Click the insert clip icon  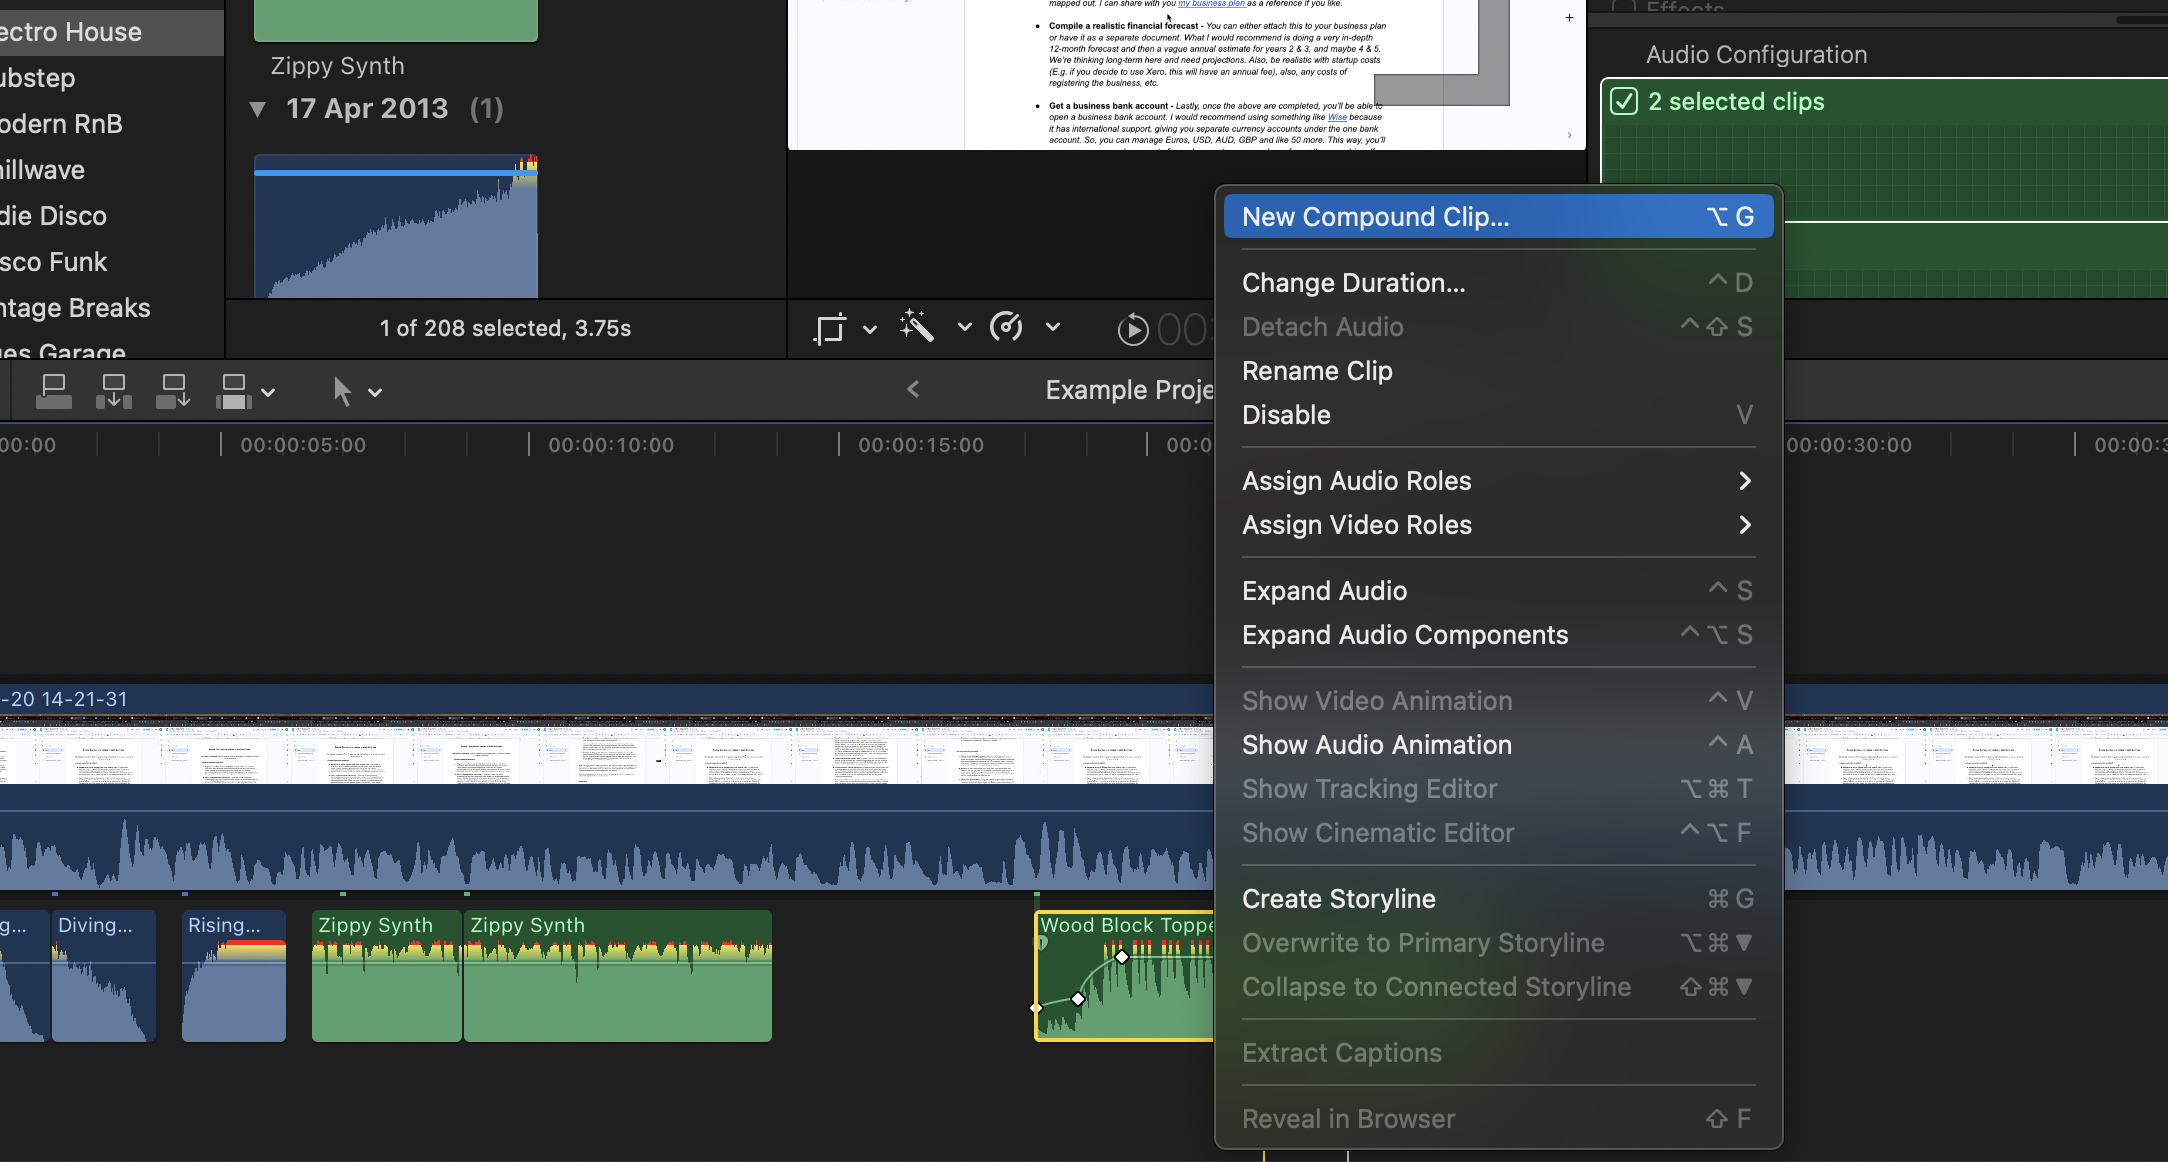pos(113,391)
